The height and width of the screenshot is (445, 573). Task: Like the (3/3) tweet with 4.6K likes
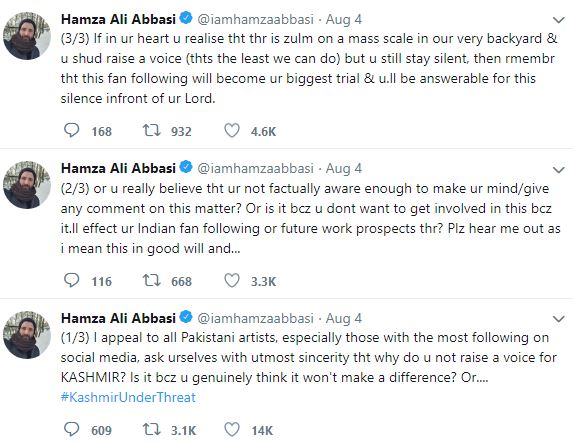pyautogui.click(x=232, y=130)
